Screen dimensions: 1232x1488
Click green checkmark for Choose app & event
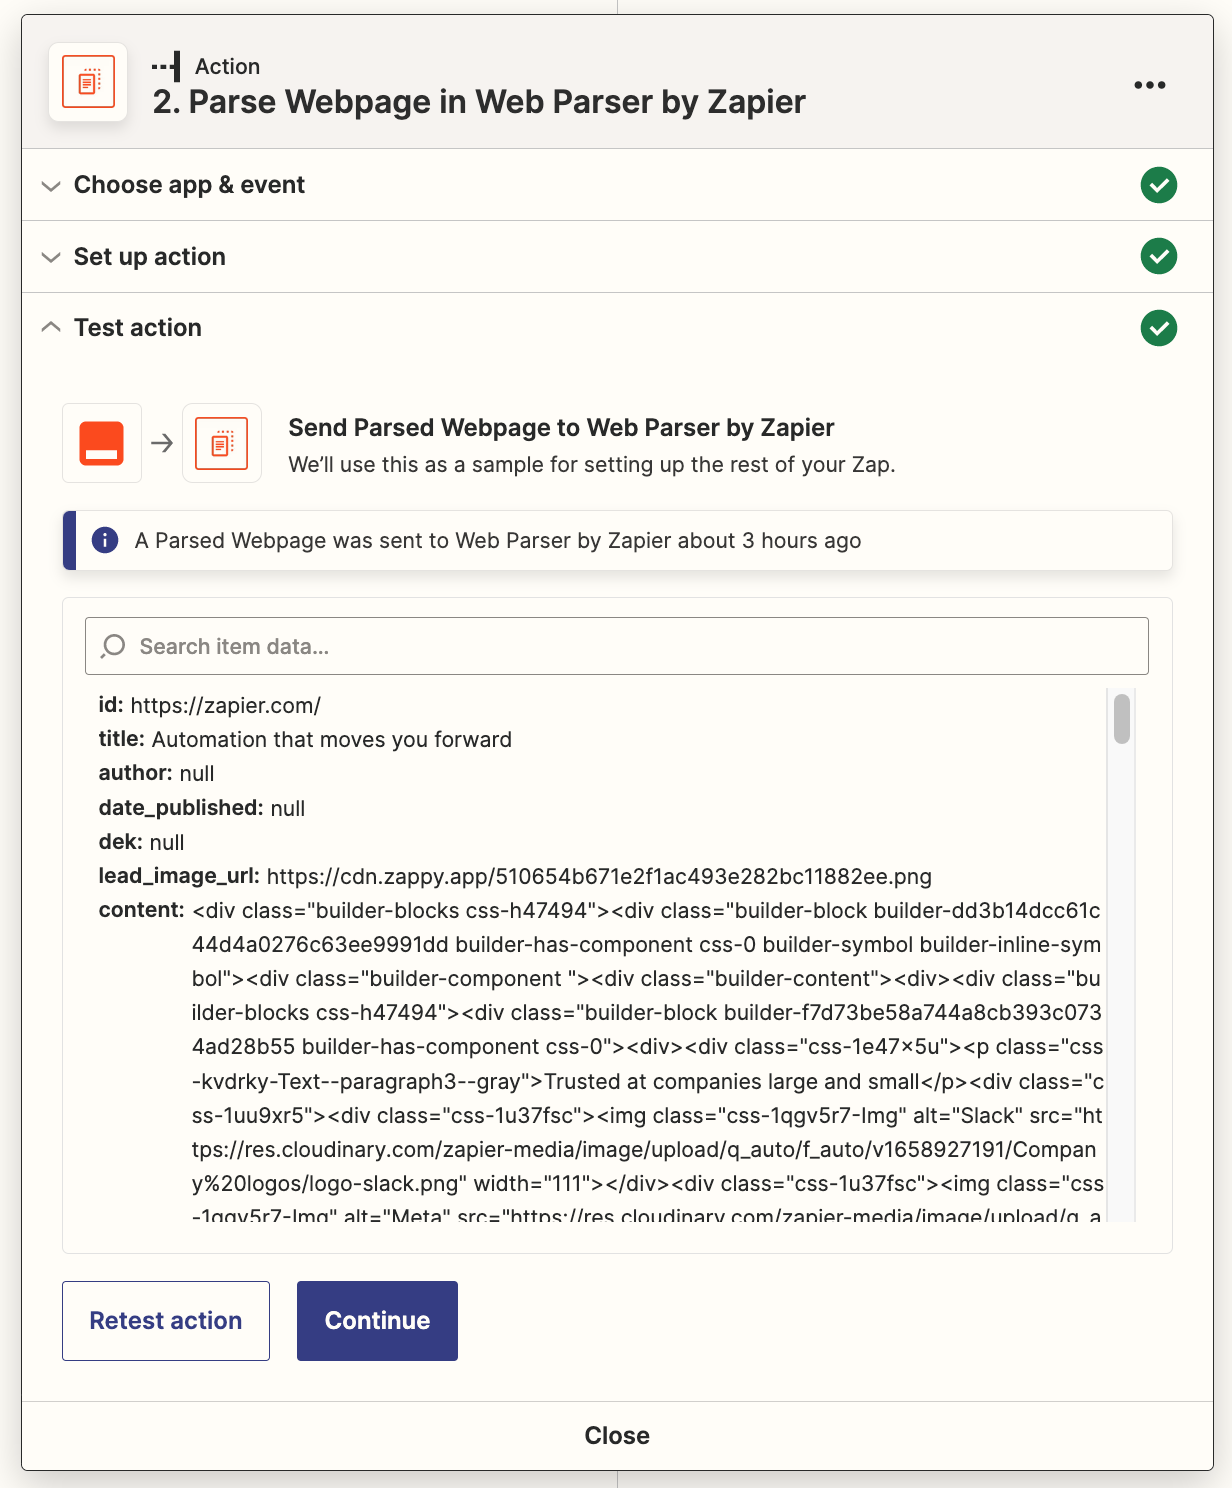pyautogui.click(x=1158, y=185)
